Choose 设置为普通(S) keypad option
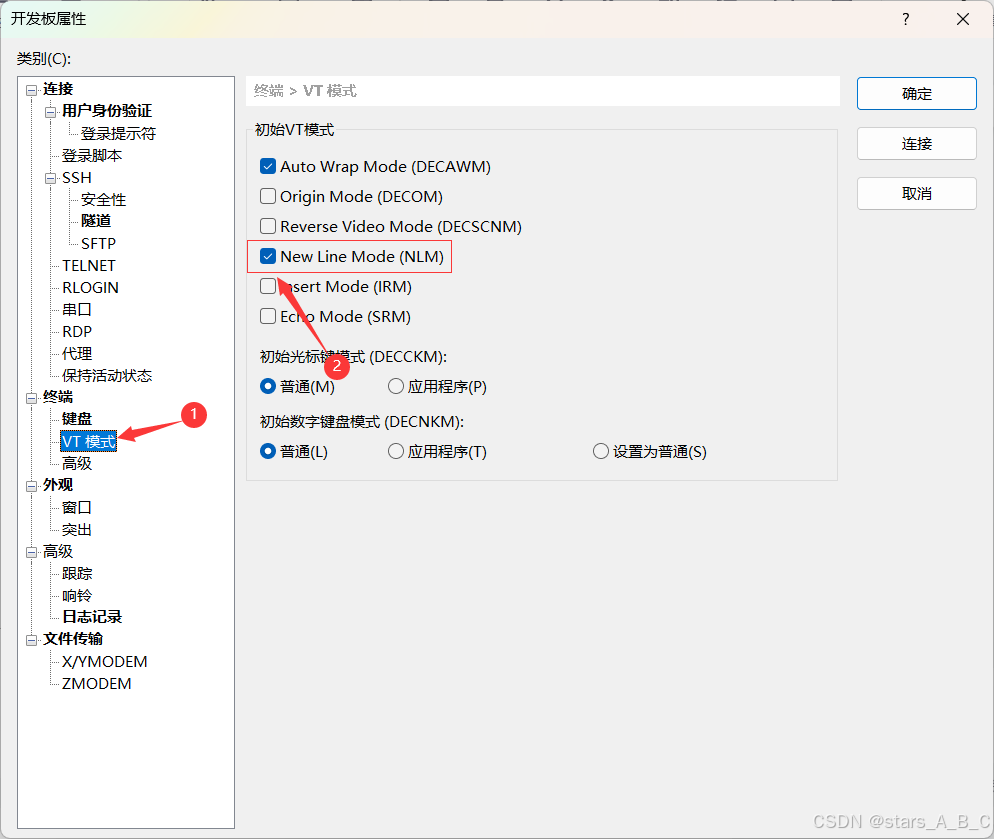 click(600, 451)
